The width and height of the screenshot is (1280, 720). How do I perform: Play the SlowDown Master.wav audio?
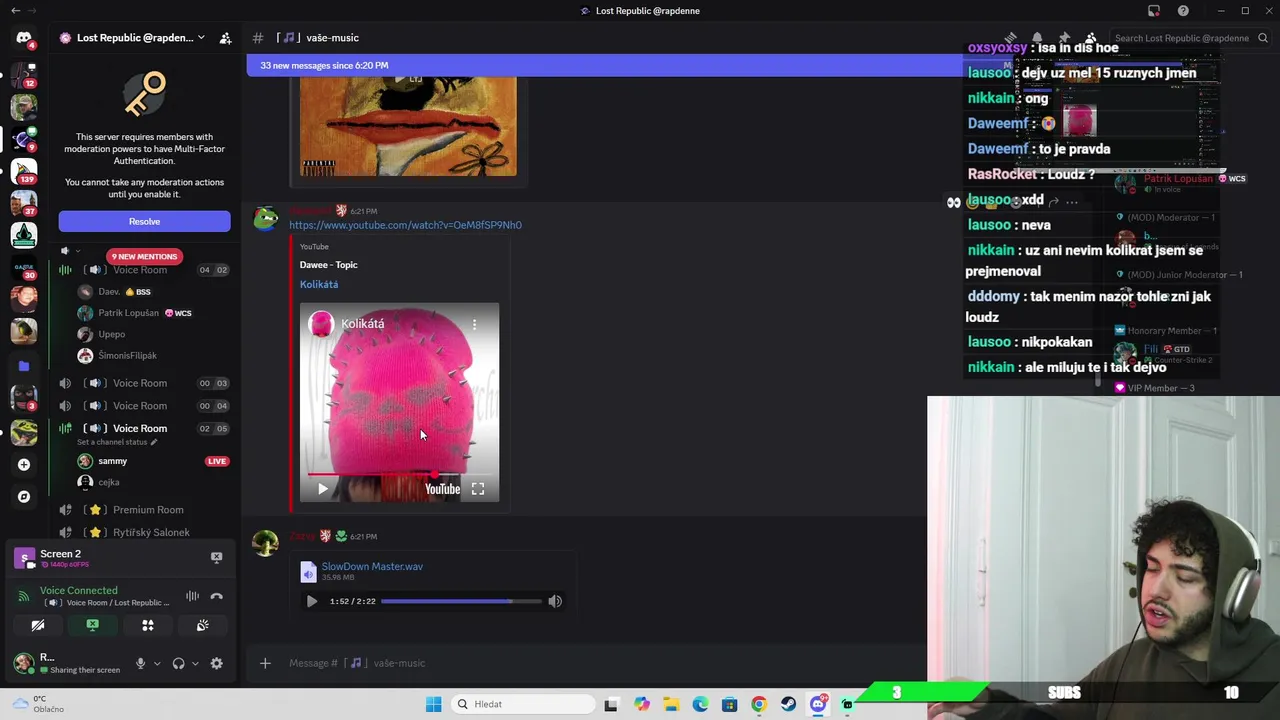click(x=311, y=601)
